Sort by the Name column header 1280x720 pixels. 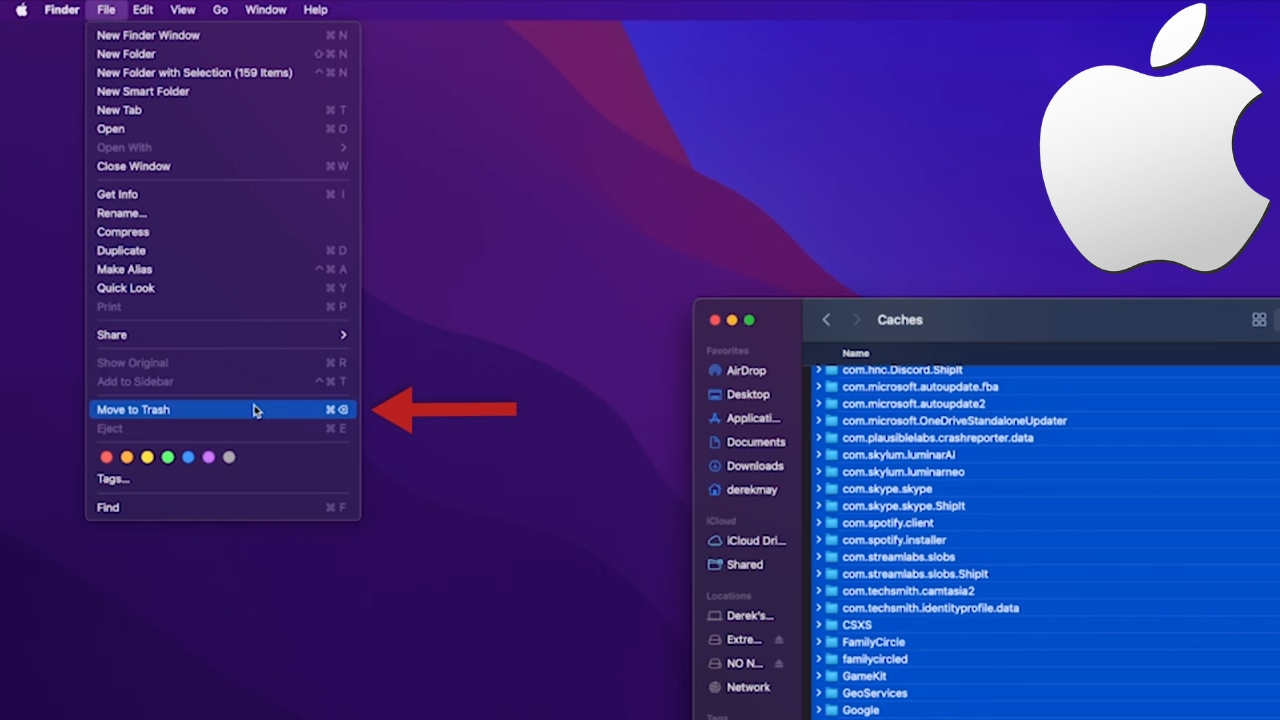click(x=856, y=353)
